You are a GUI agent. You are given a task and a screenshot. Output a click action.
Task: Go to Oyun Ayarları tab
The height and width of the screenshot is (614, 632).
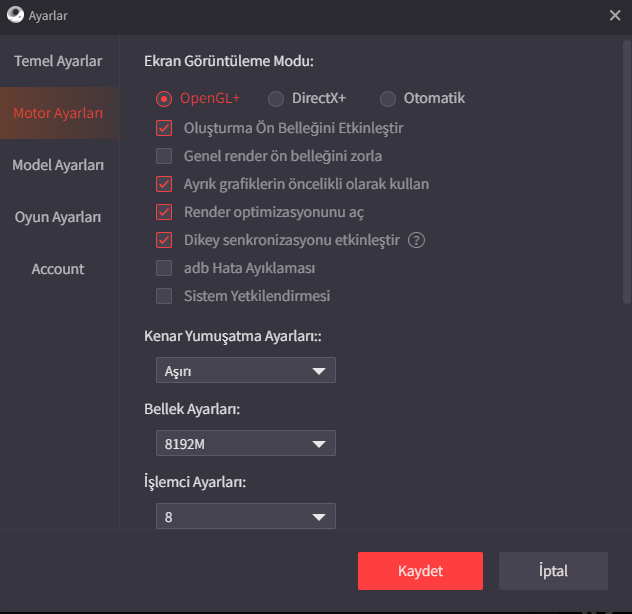click(58, 217)
